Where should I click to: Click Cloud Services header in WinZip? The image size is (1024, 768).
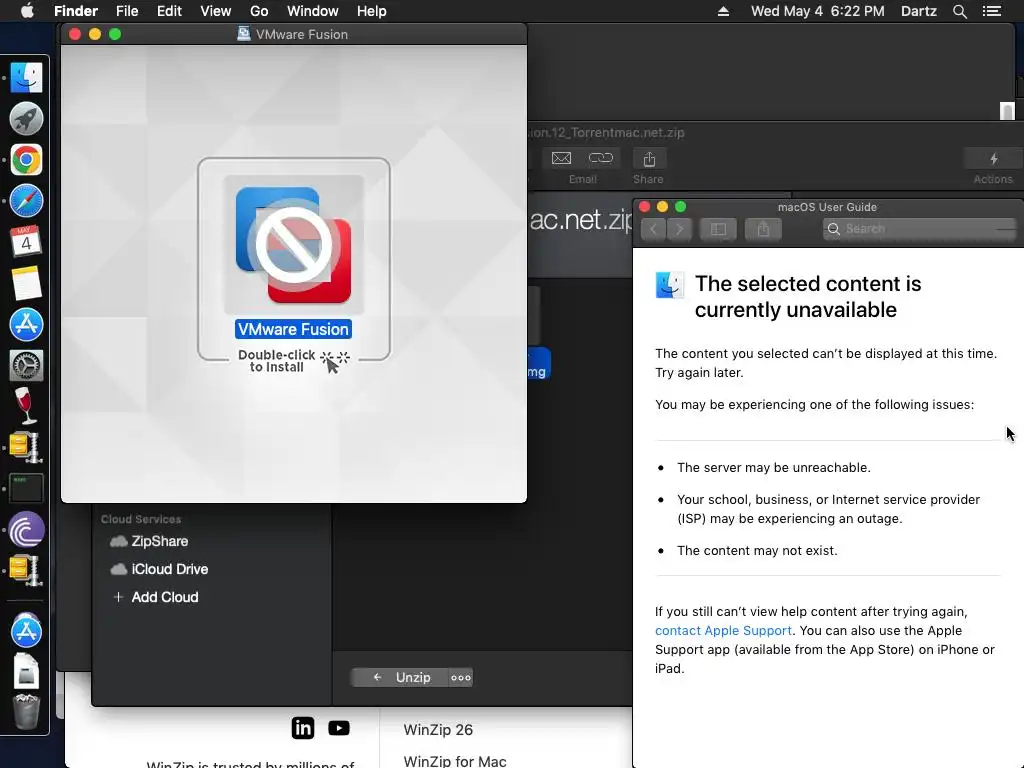click(x=141, y=519)
